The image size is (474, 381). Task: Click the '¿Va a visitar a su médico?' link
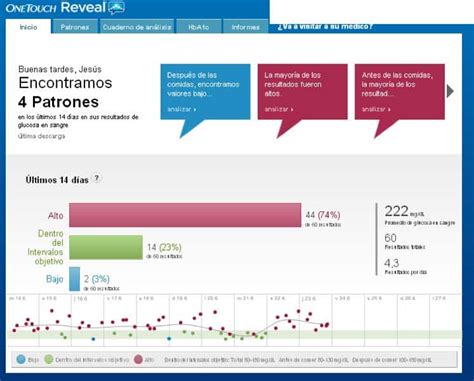(325, 26)
